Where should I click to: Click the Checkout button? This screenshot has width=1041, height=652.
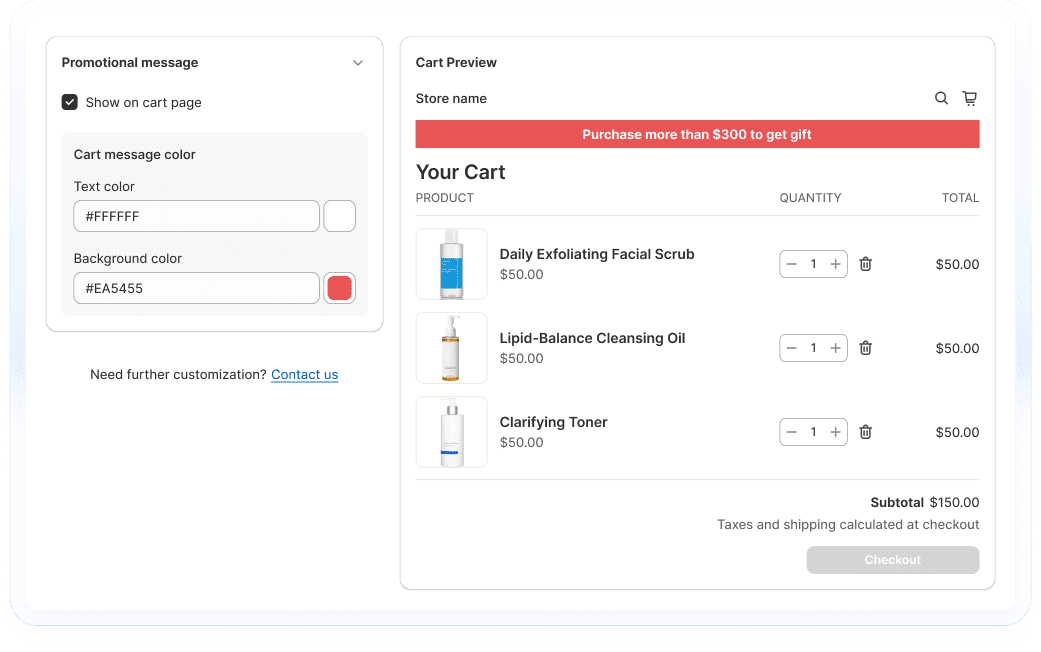pos(892,560)
